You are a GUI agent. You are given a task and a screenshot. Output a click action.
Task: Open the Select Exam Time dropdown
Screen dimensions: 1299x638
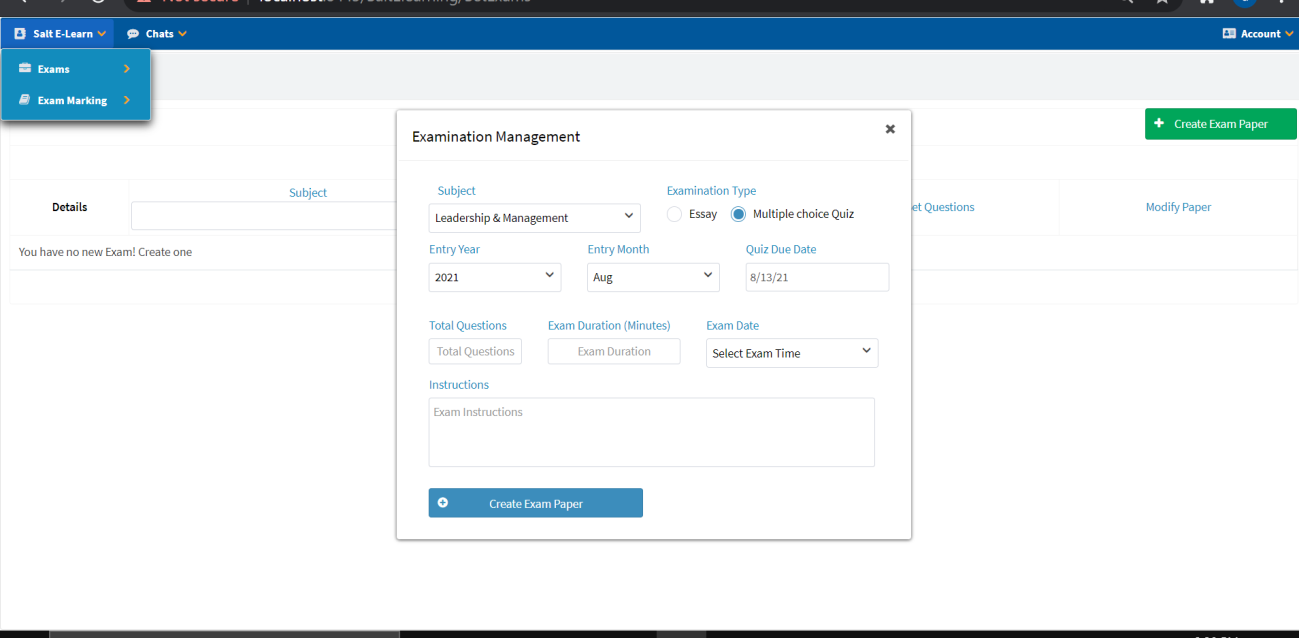click(791, 353)
